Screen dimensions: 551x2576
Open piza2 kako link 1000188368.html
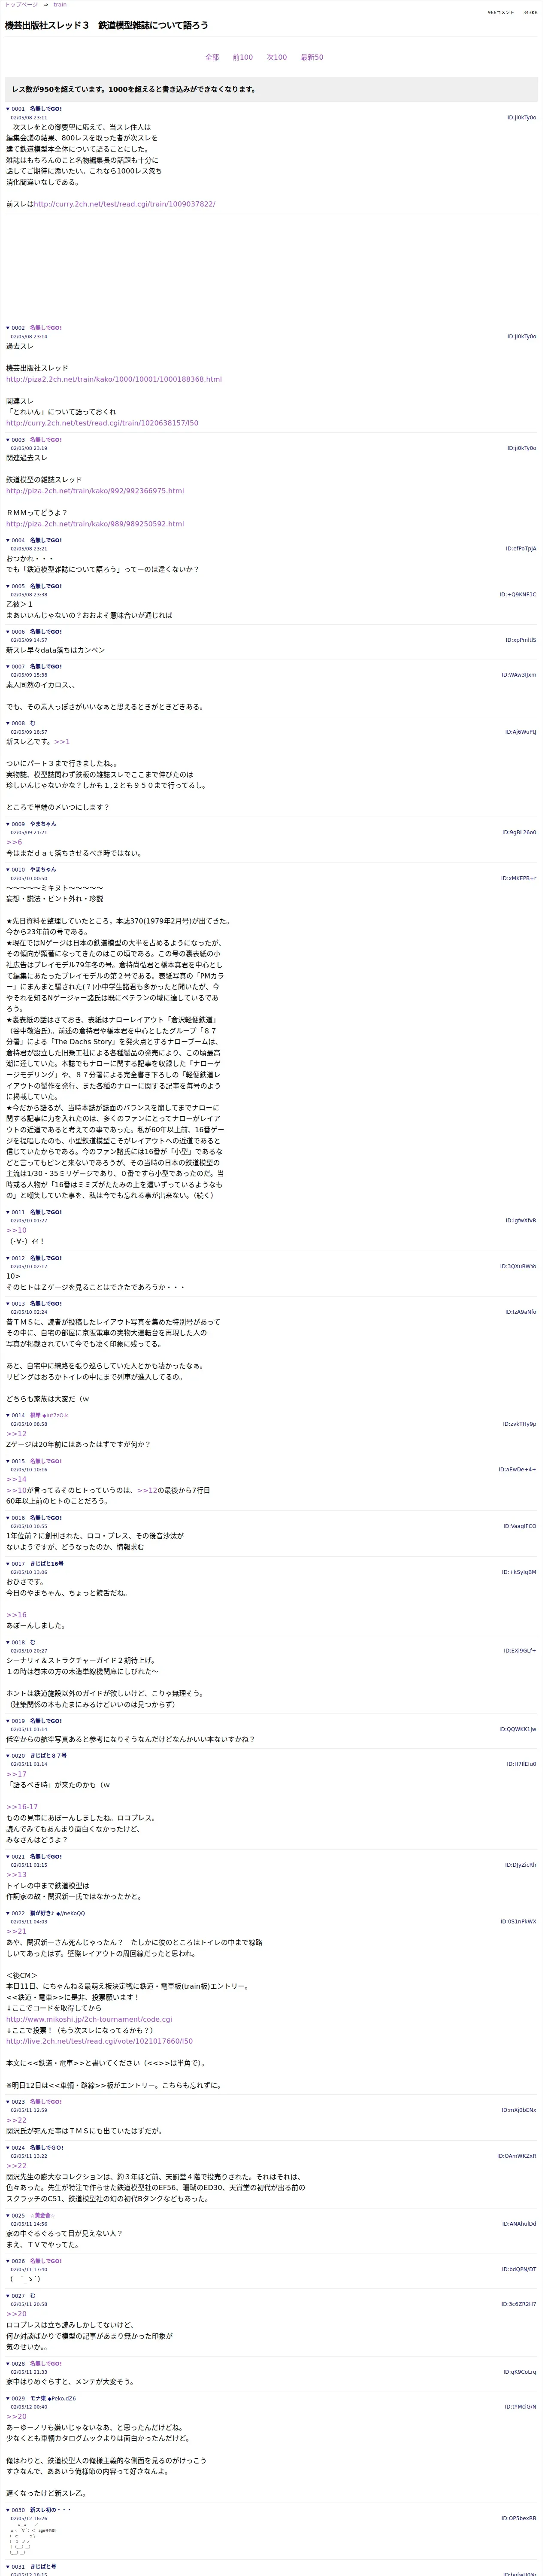tap(114, 380)
